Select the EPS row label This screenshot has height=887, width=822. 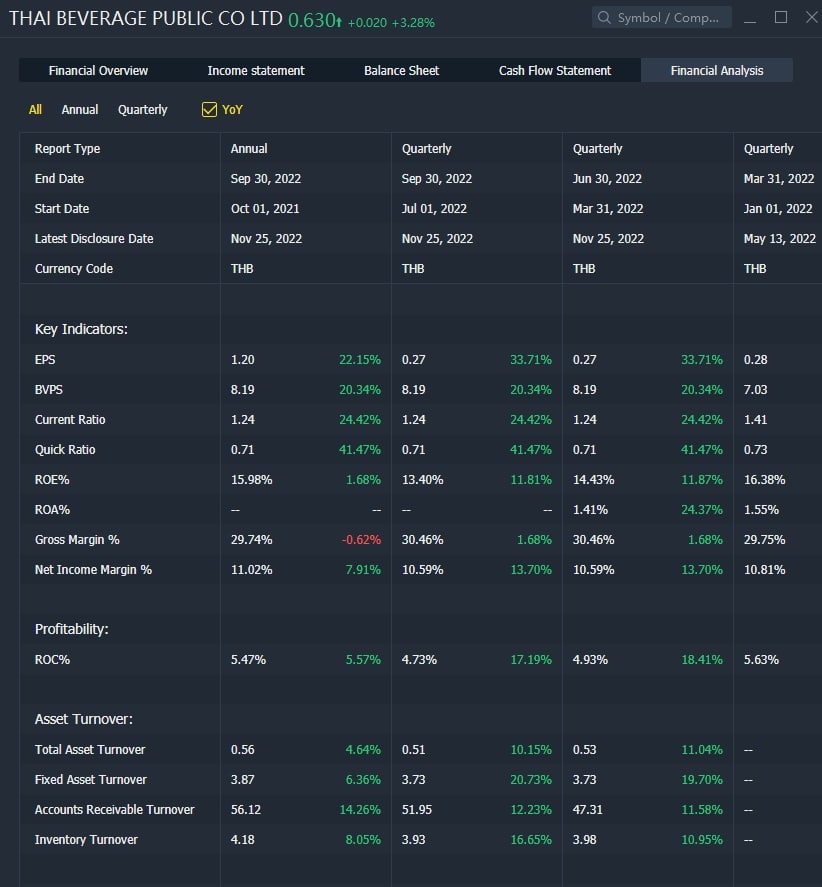45,360
